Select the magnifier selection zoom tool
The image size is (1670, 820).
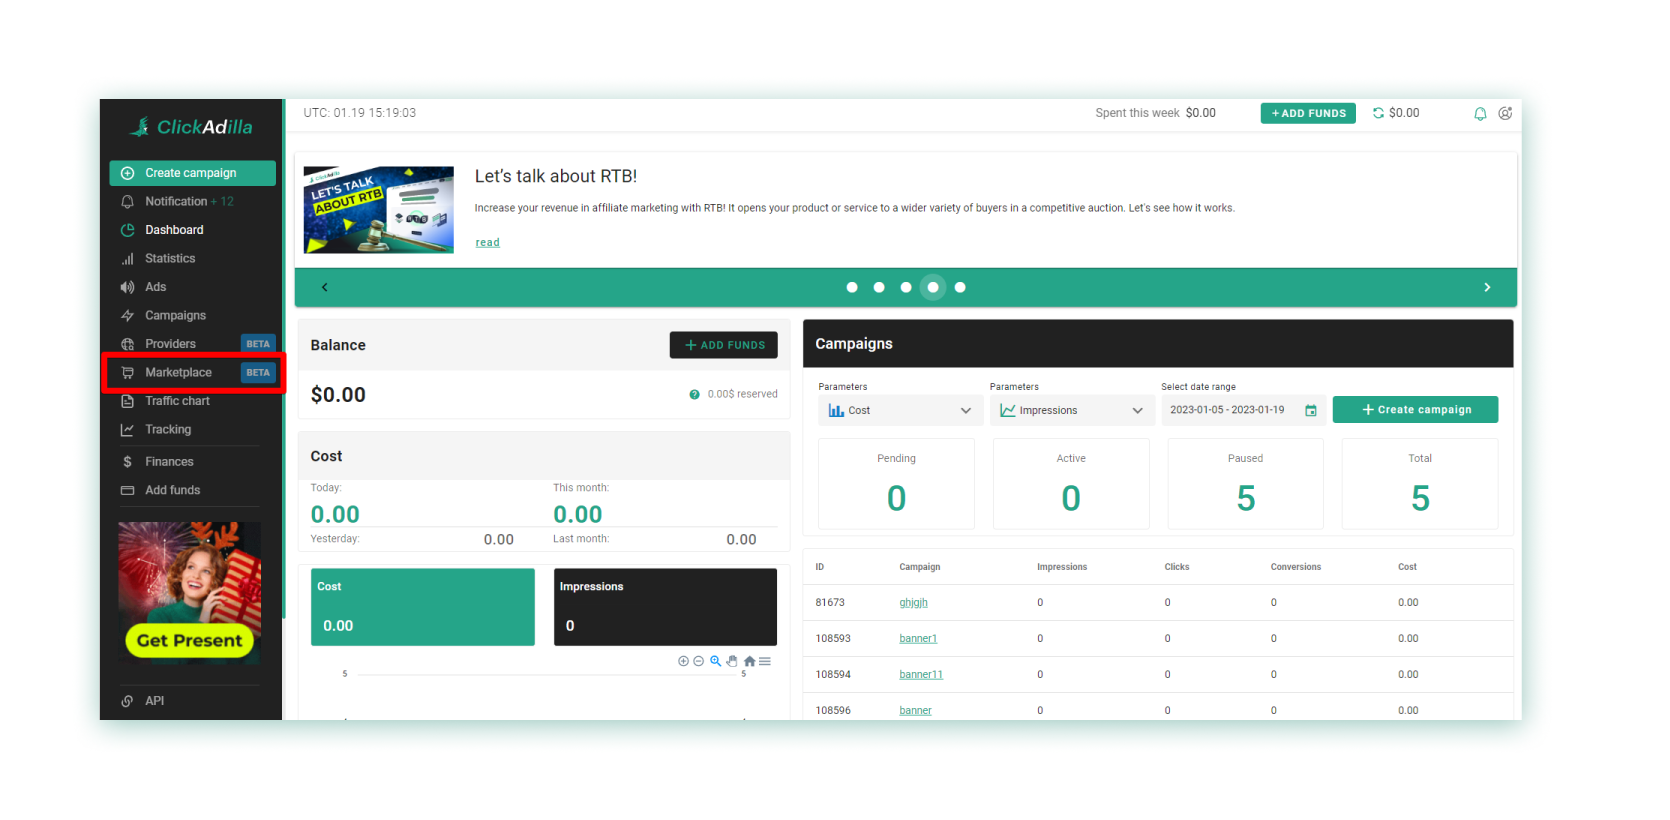[716, 661]
